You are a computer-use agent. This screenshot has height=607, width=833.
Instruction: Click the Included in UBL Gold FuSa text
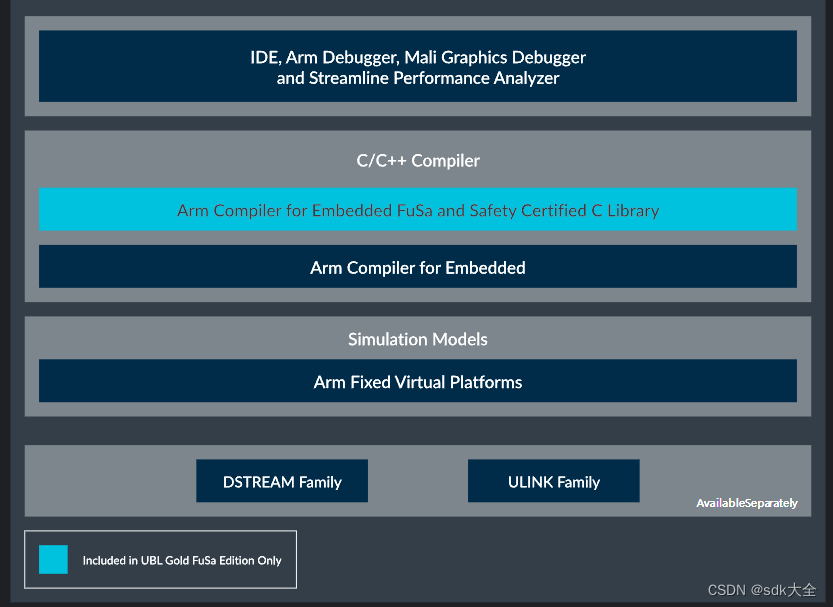click(180, 560)
